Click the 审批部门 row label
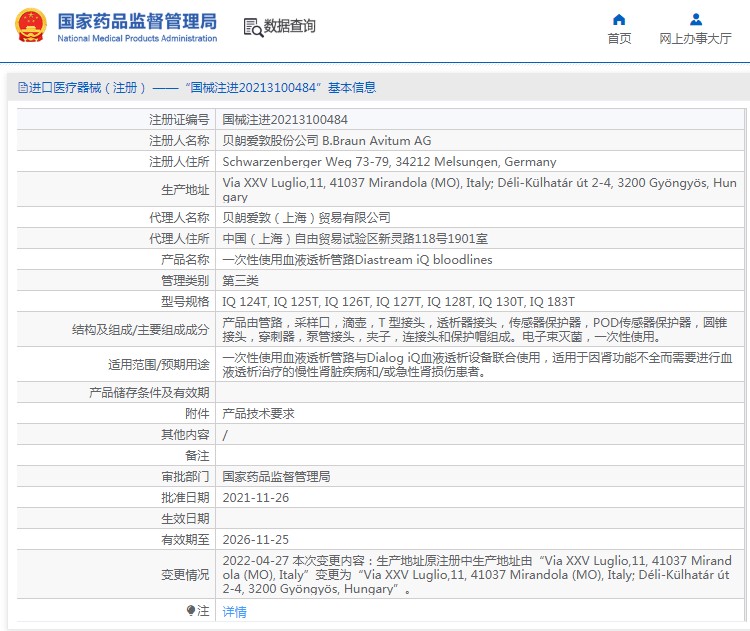Image resolution: width=750 pixels, height=631 pixels. coord(185,476)
